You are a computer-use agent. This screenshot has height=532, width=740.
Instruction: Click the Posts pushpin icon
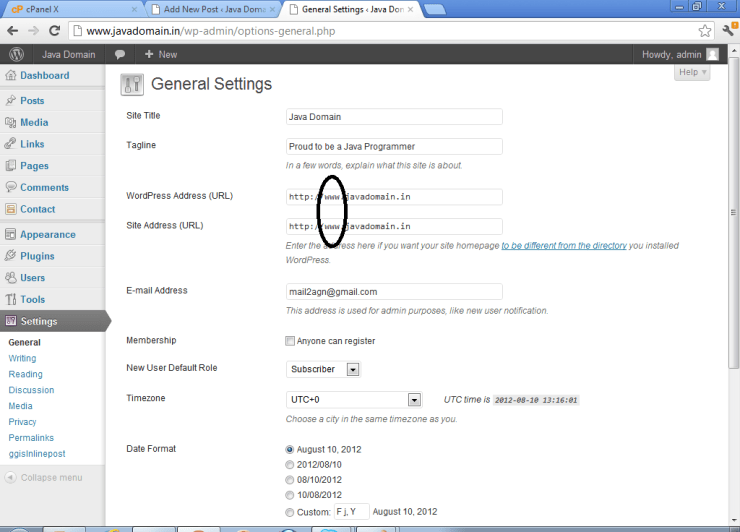pyautogui.click(x=10, y=100)
